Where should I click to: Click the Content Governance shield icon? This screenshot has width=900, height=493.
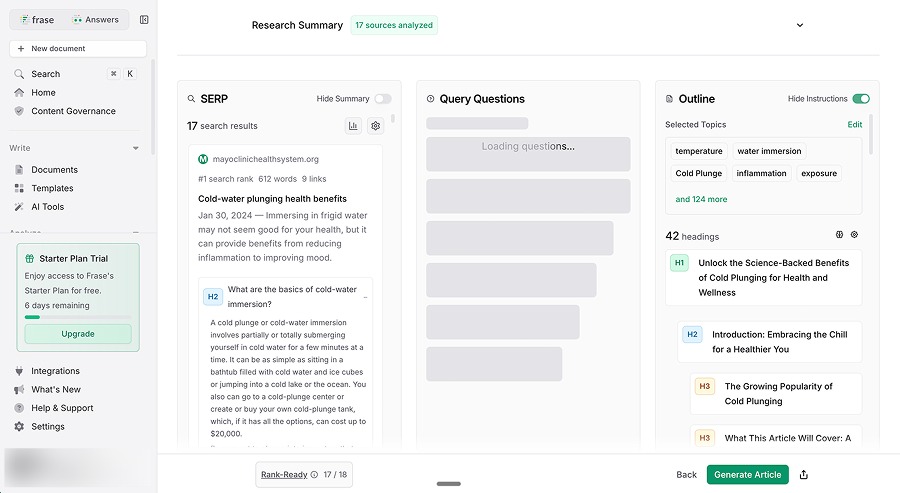(x=19, y=111)
